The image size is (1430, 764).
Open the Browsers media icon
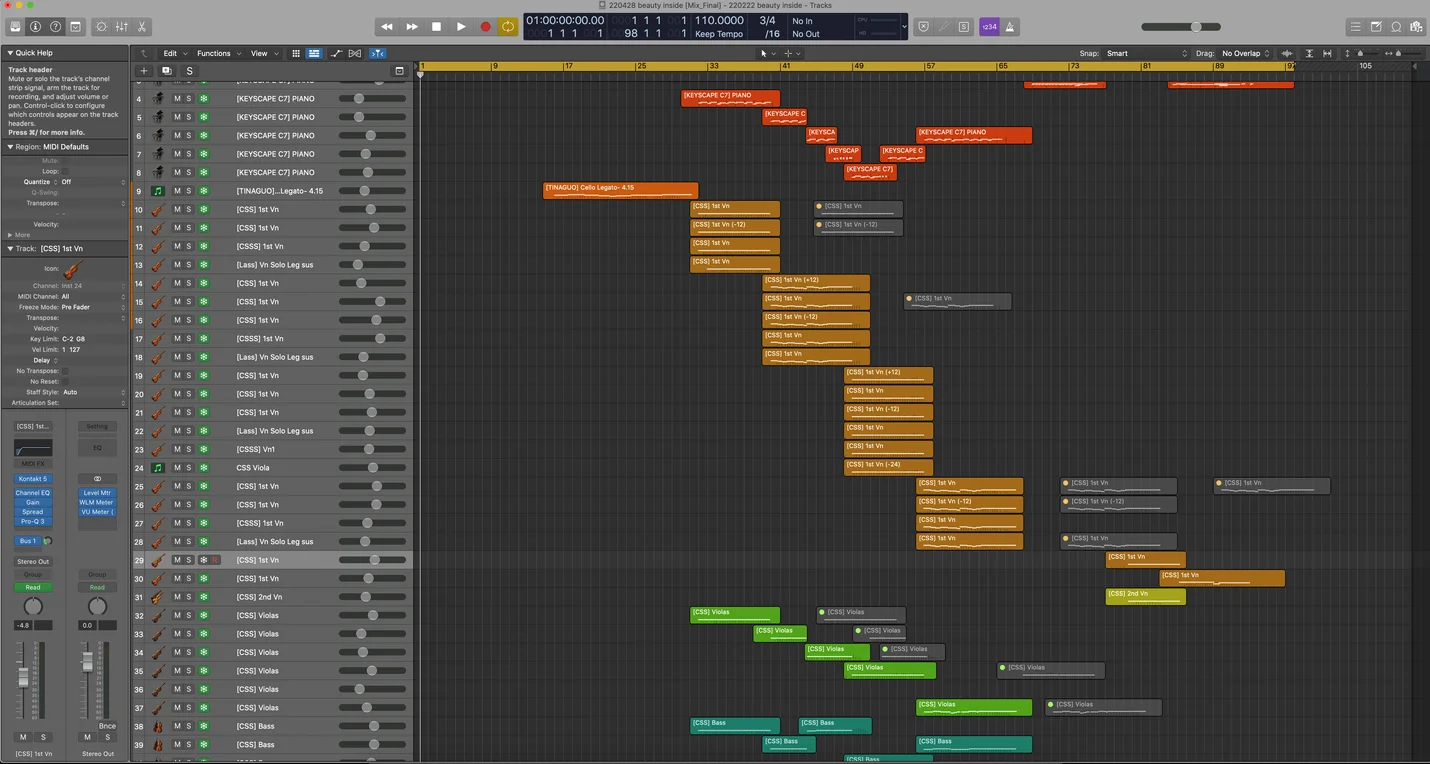coord(1416,26)
